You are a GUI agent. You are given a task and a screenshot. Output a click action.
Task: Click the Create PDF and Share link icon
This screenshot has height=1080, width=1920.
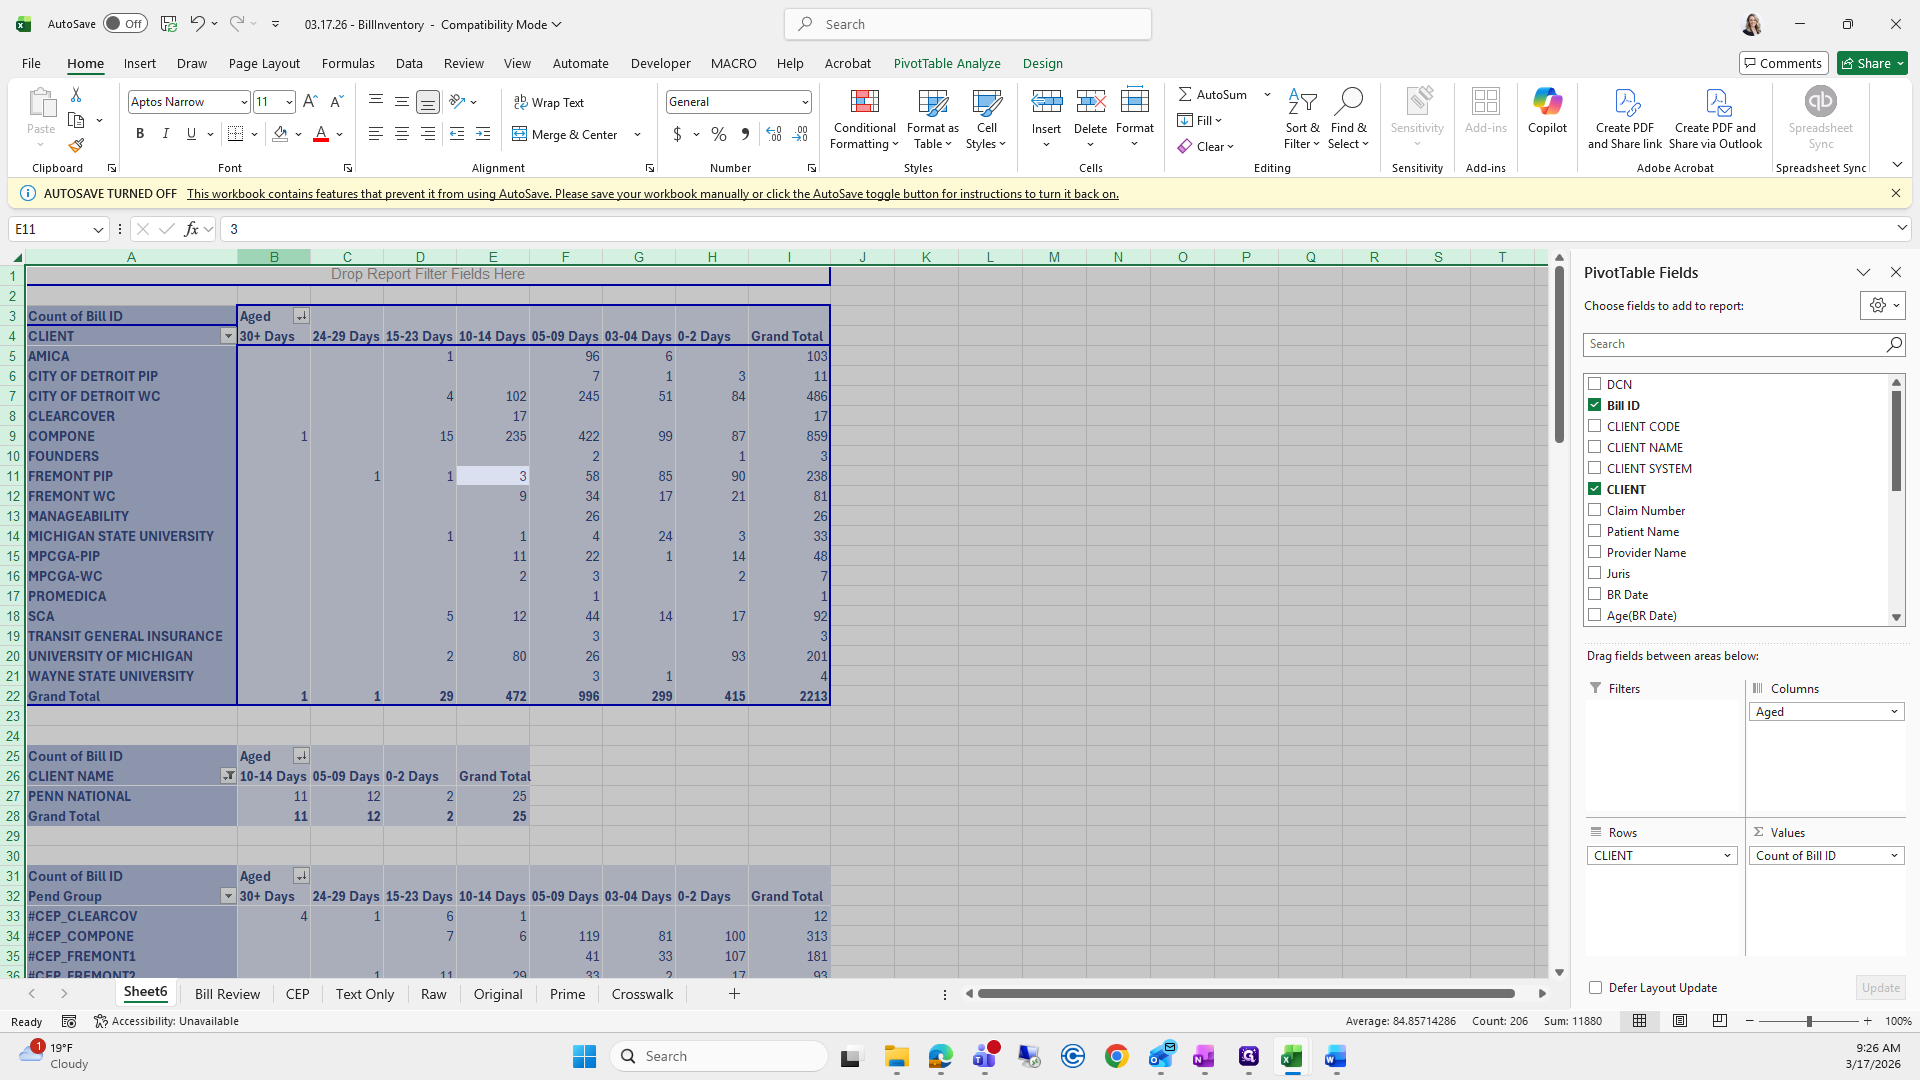pyautogui.click(x=1625, y=102)
